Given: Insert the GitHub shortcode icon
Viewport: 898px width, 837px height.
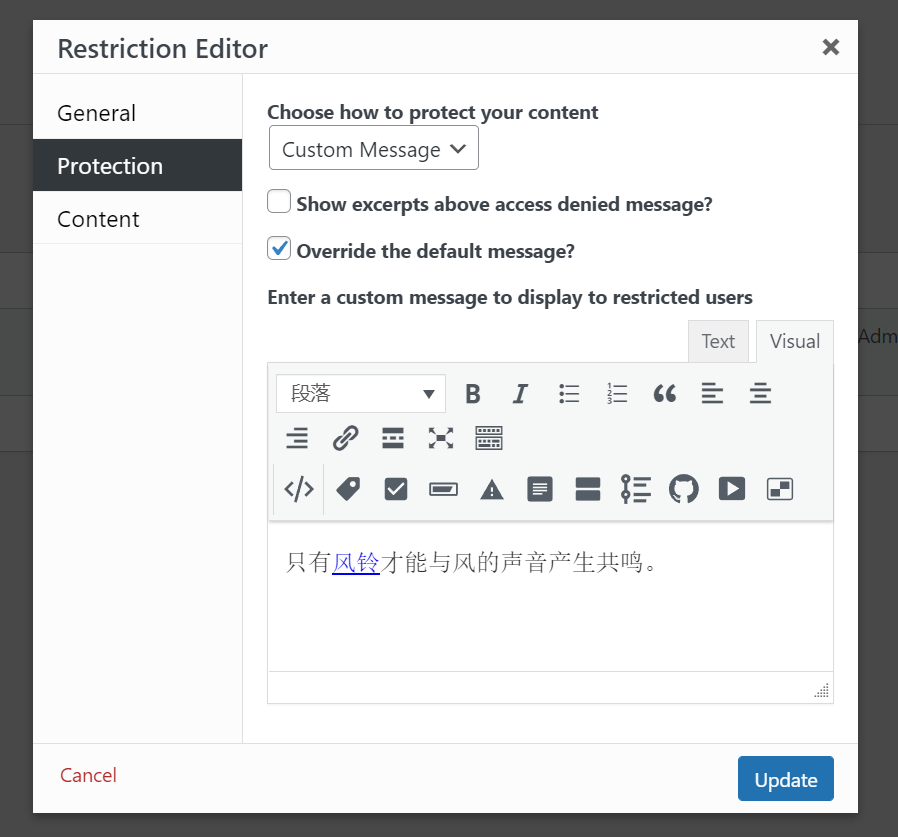Looking at the screenshot, I should coord(683,489).
